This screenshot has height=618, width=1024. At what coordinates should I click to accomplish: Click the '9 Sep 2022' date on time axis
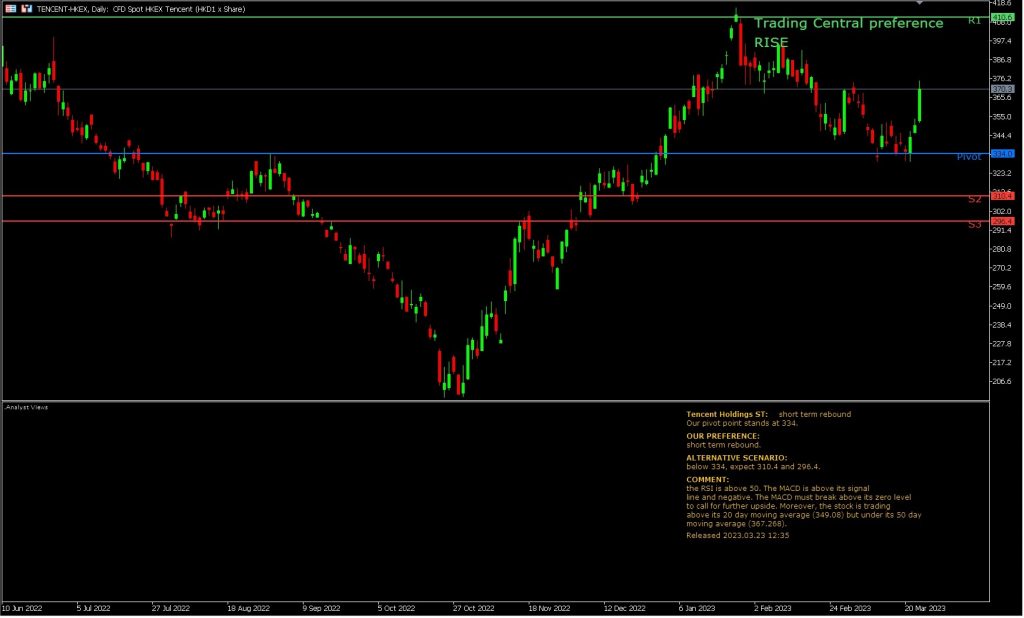coord(321,609)
